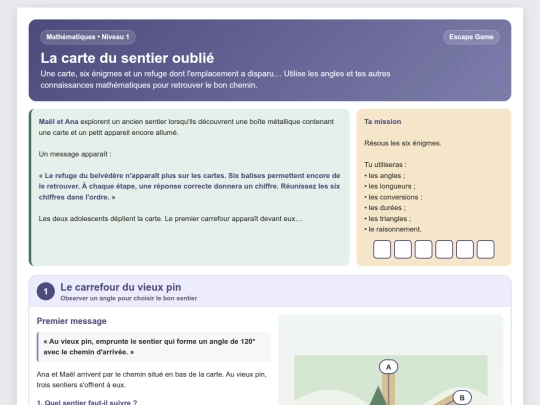Screen dimensions: 540x405
Task: Click the '• les angles ;' list item
Action: (x=385, y=176)
